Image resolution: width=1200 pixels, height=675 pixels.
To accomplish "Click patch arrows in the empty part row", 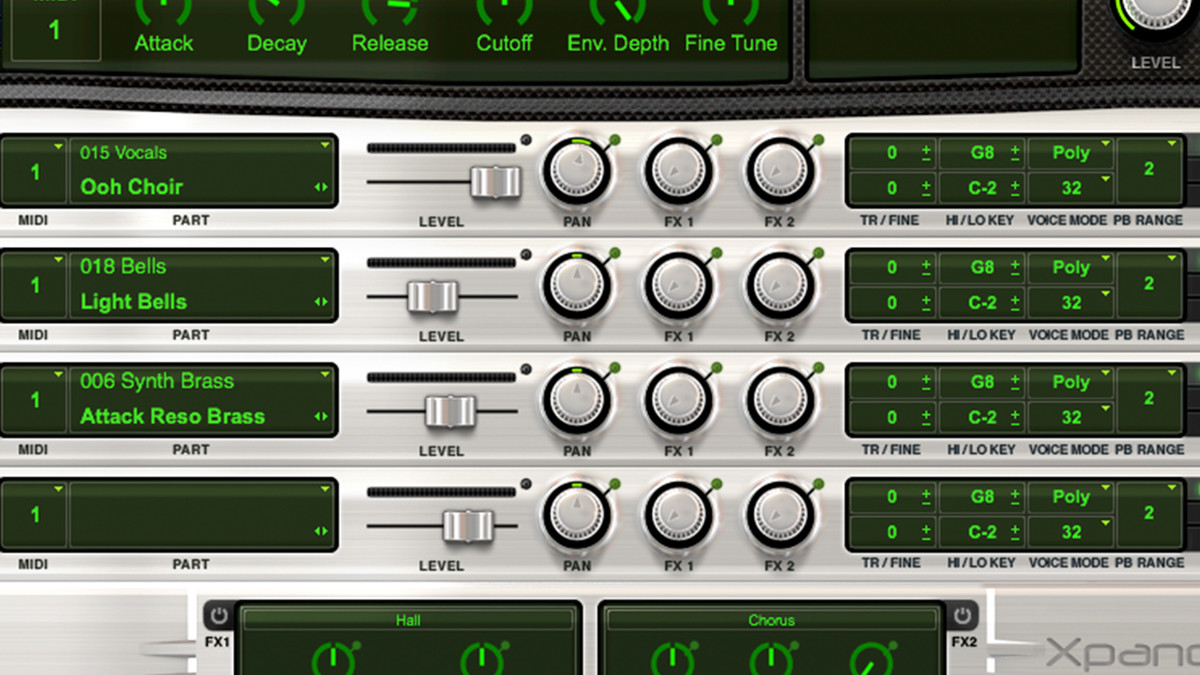I will pyautogui.click(x=321, y=531).
